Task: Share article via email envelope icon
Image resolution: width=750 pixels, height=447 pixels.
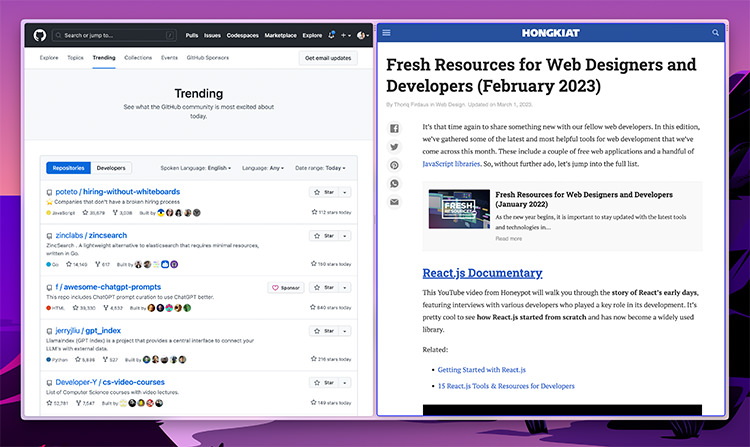Action: pyautogui.click(x=394, y=202)
